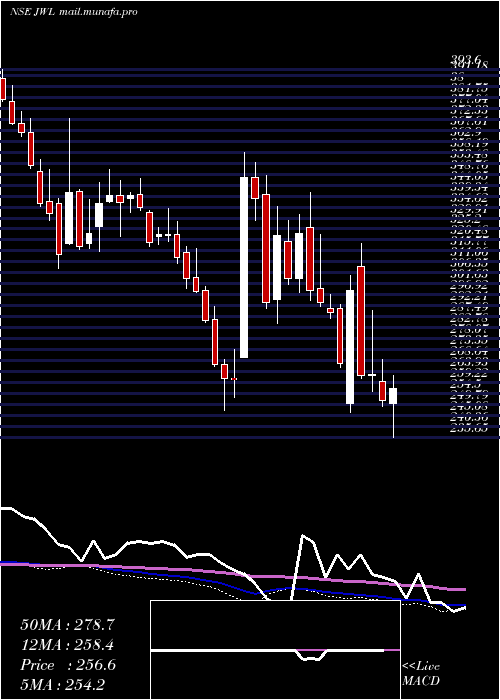
Task: Click the 5MA : 254.2 value
Action: point(63,685)
